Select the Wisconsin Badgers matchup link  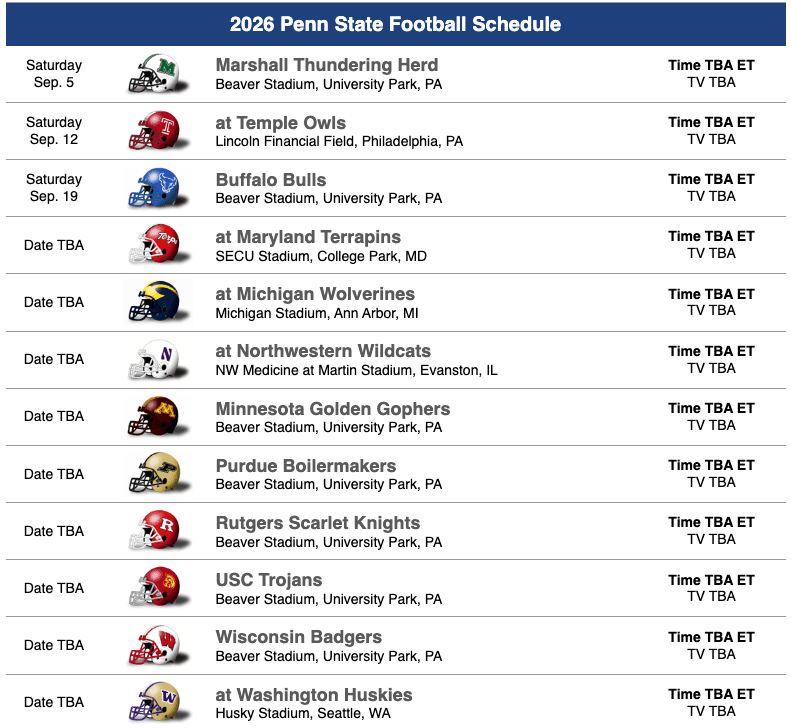point(298,637)
